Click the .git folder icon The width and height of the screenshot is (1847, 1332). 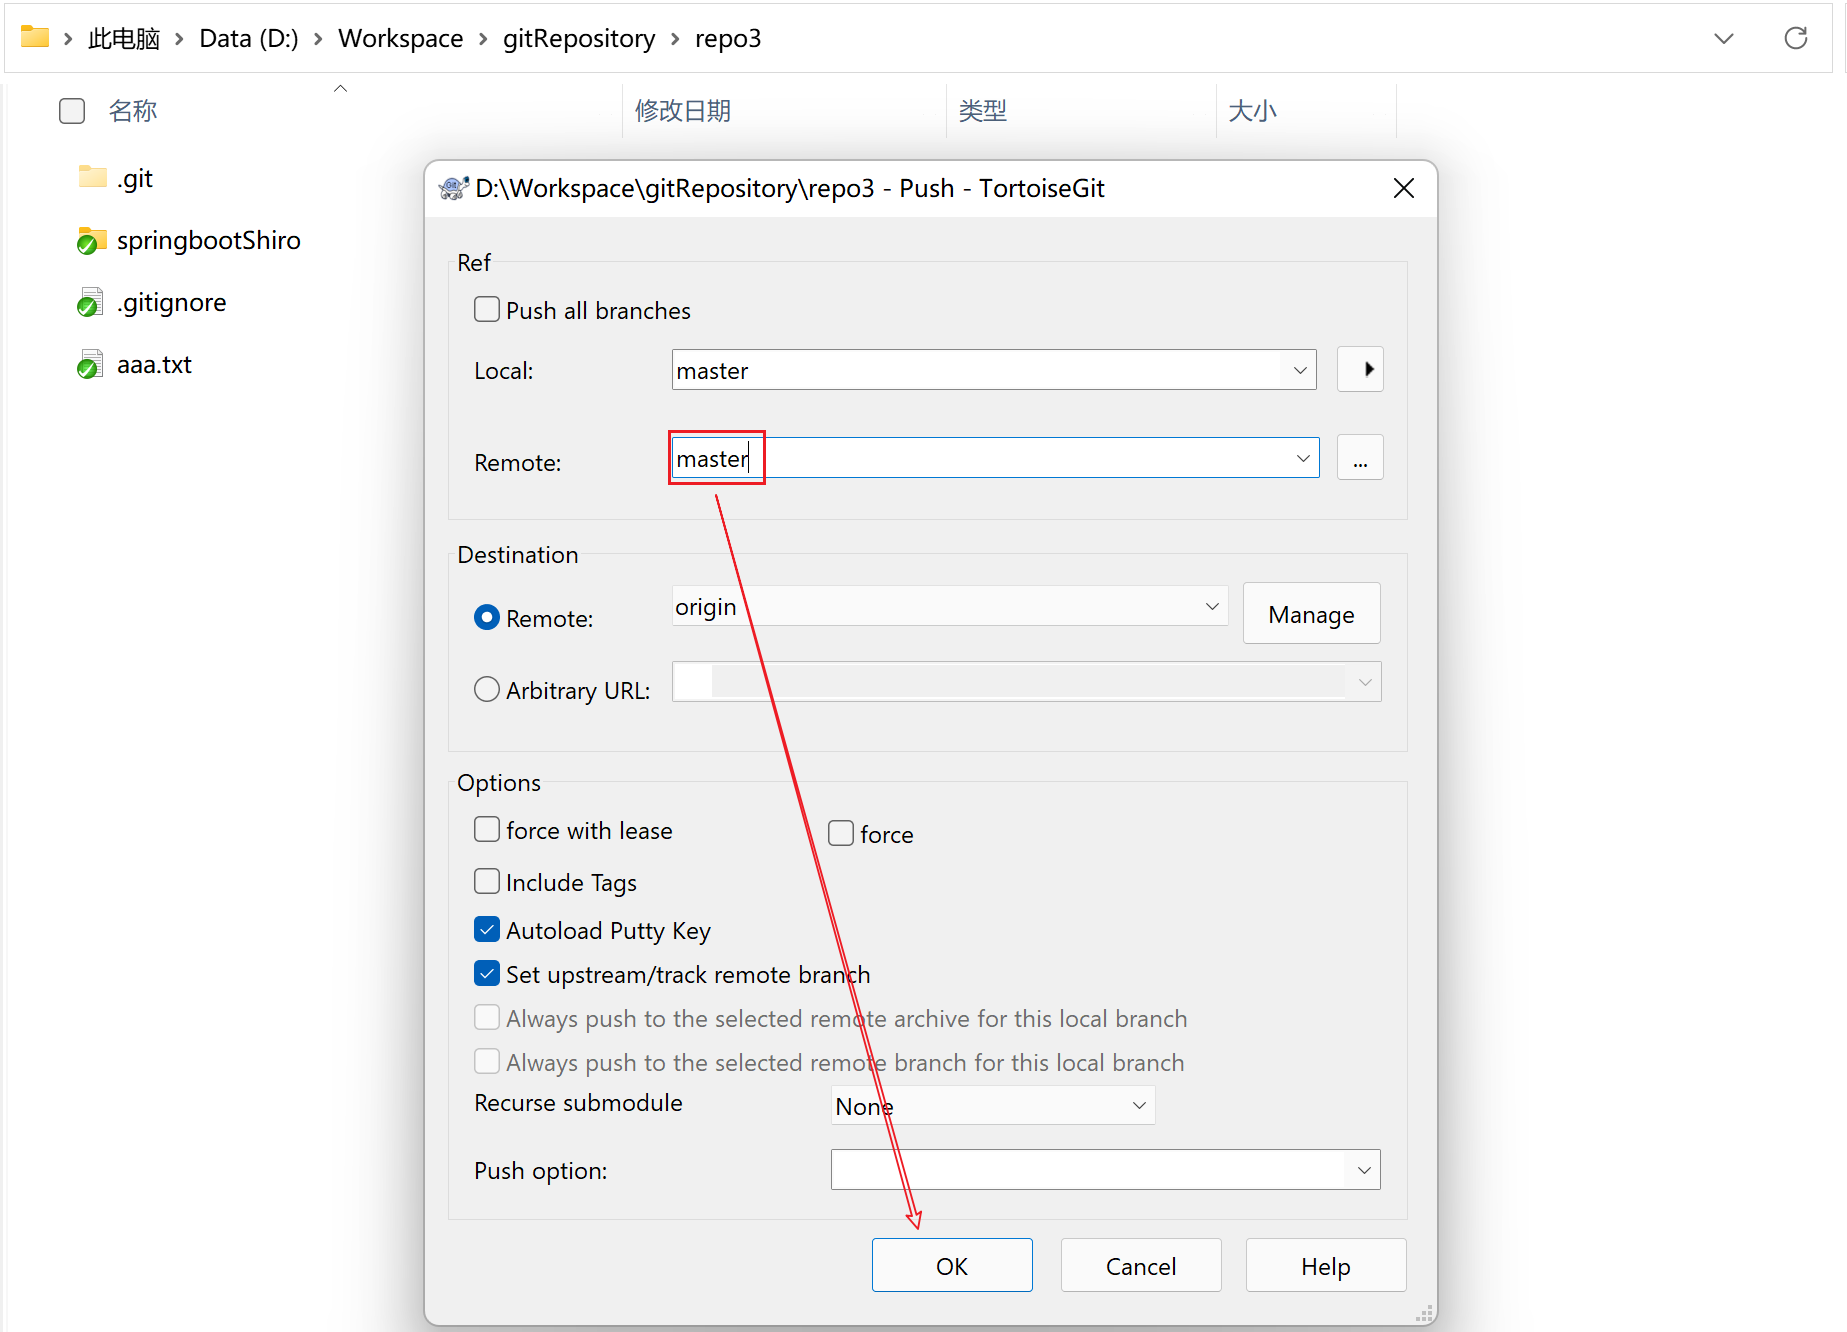point(92,178)
